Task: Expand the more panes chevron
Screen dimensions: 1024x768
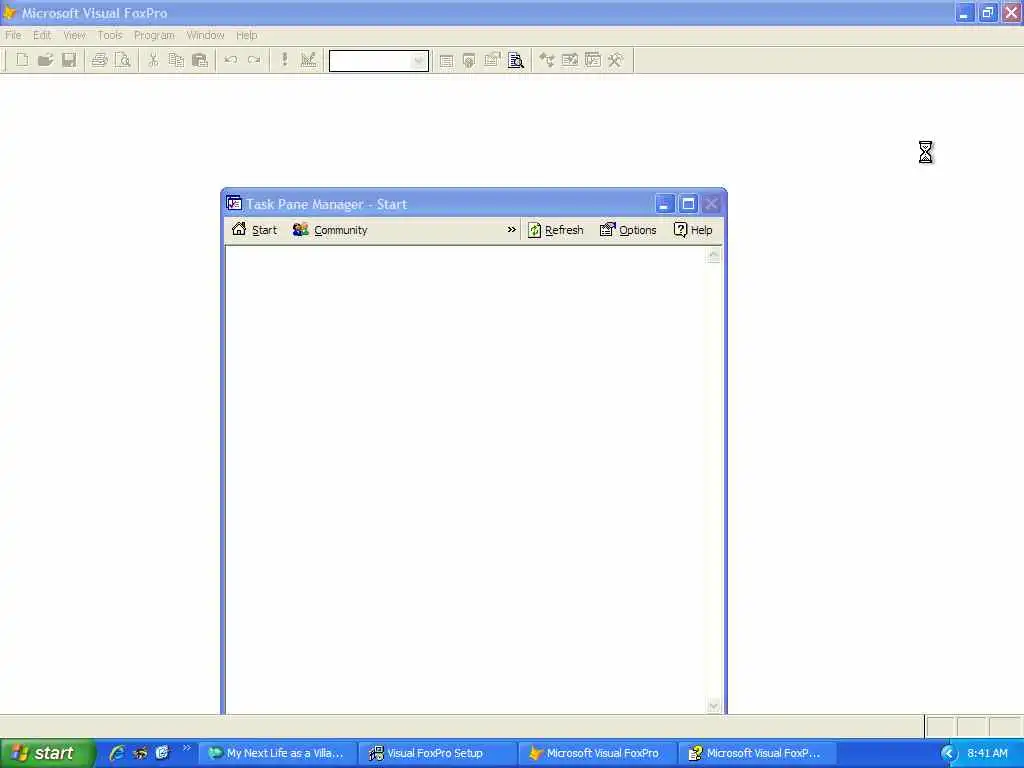Action: 511,230
